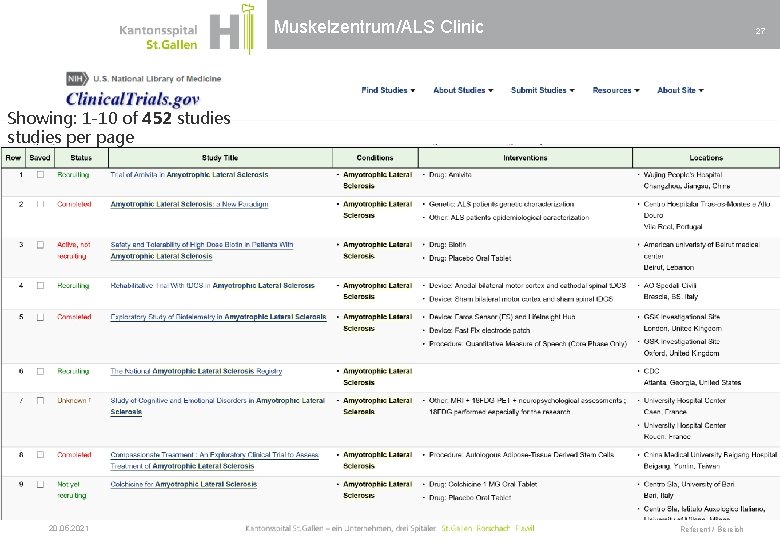780x540 pixels.
Task: Click the Interventions column header
Action: [525, 158]
